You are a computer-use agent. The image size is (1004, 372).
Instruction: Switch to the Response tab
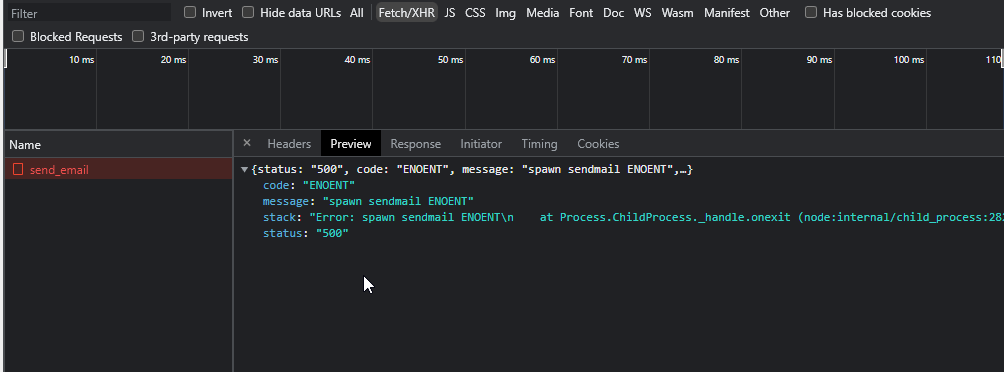coord(416,143)
